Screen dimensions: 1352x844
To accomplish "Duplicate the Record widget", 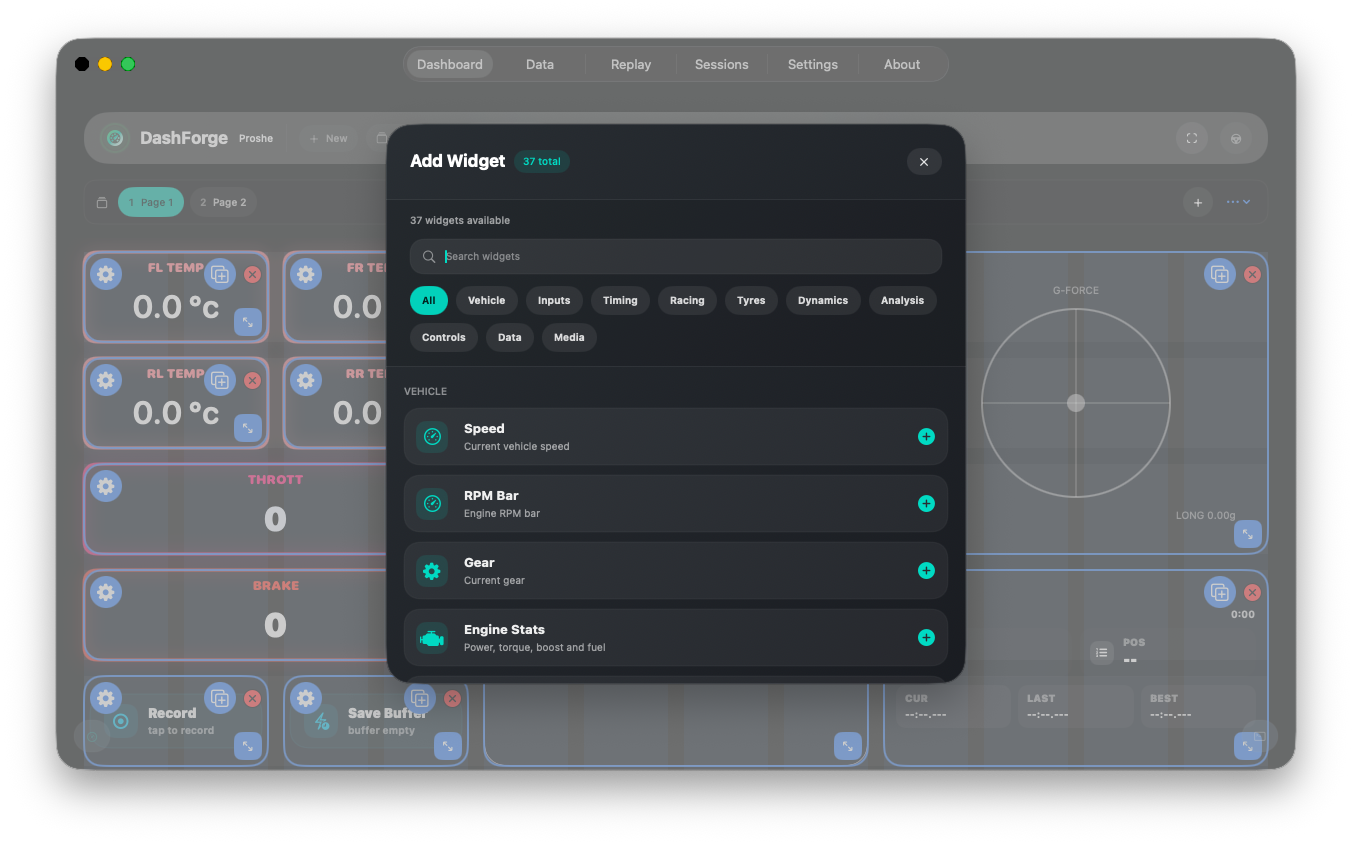I will coord(220,698).
